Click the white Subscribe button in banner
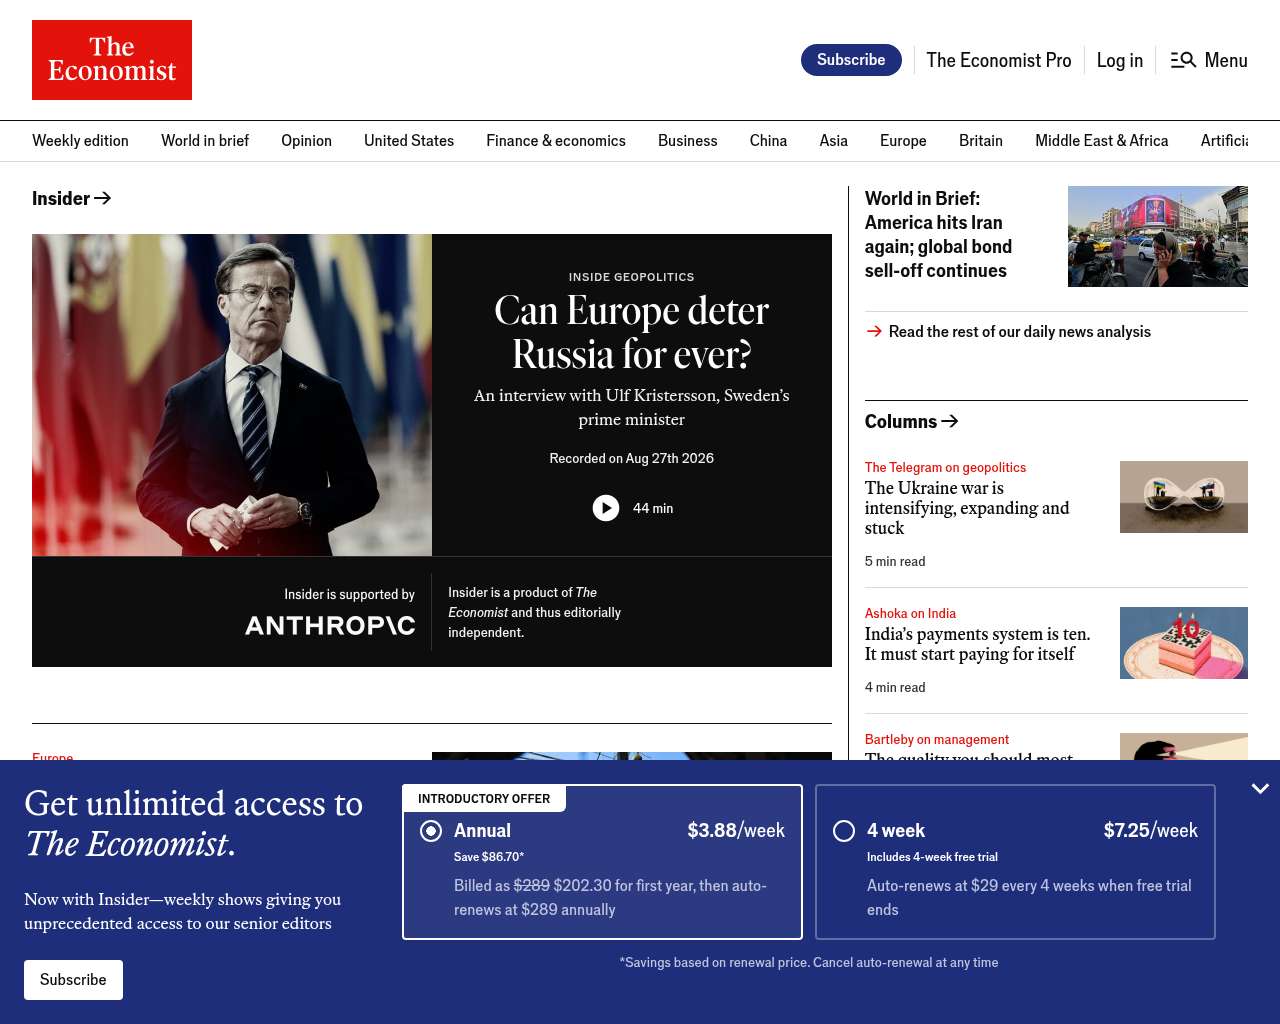1280x1024 pixels. click(73, 980)
